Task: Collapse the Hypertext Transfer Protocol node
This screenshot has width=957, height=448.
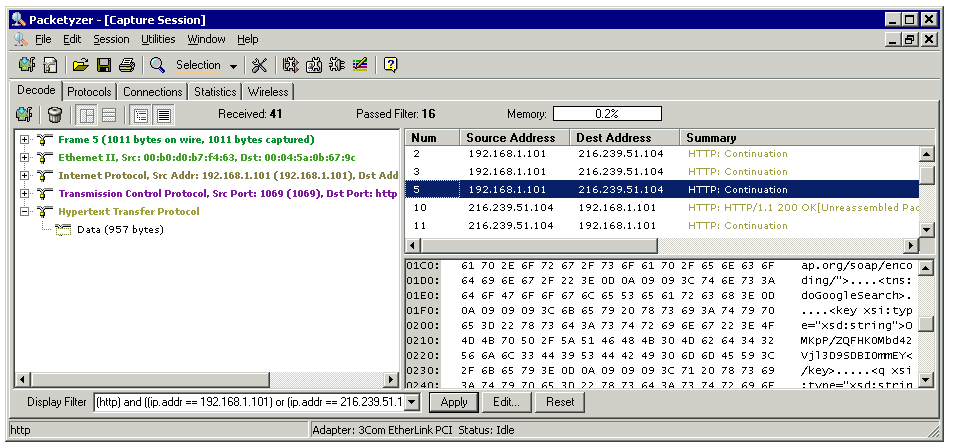Action: coord(24,212)
